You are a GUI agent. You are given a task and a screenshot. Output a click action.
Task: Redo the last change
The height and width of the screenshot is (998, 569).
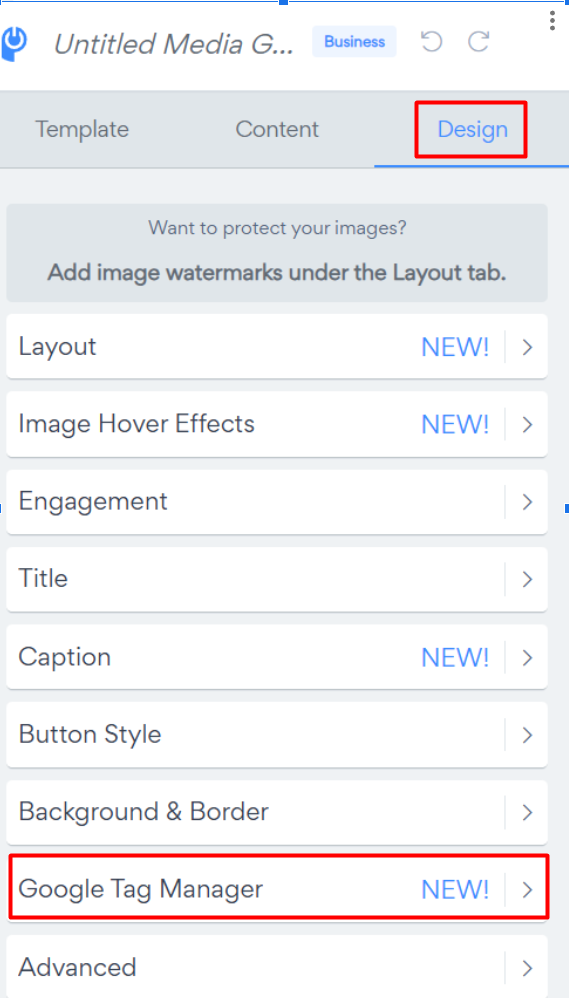pos(478,42)
